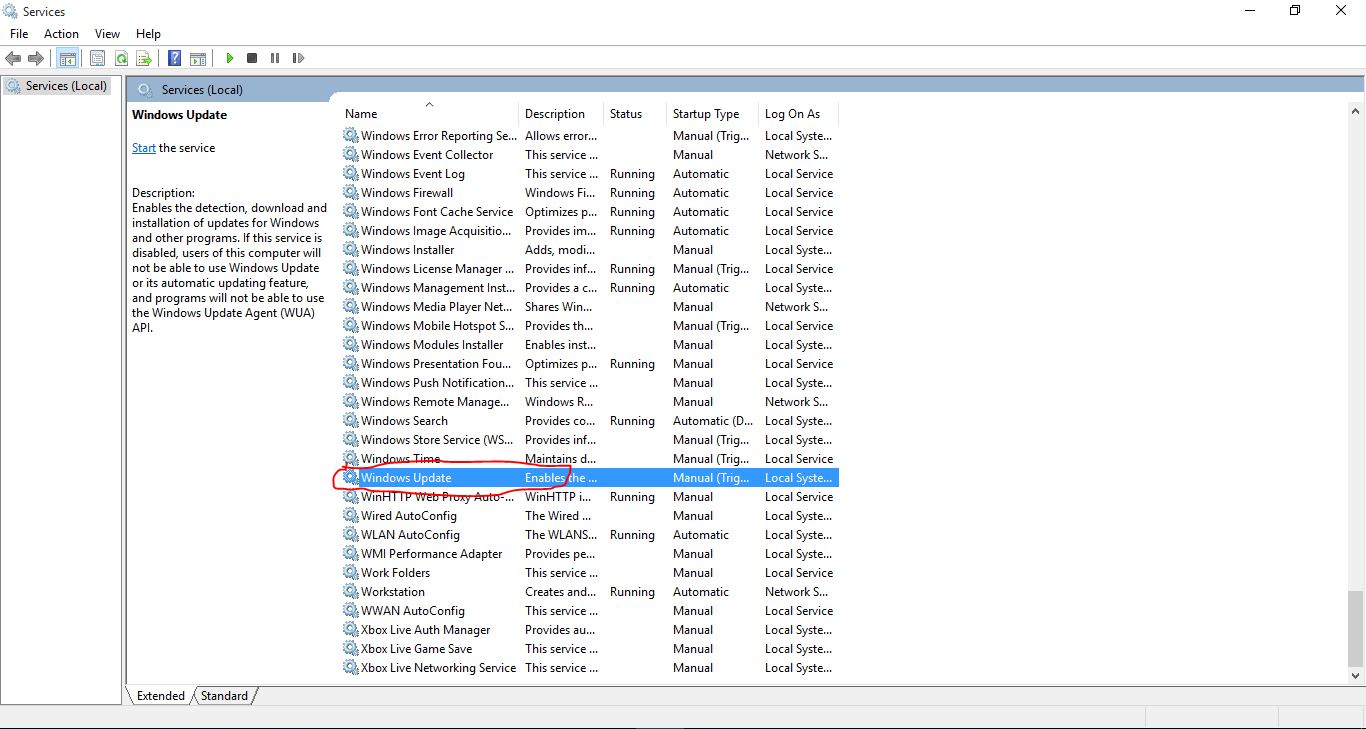This screenshot has height=729, width=1366.
Task: Select the WMI Performance Adapter service
Action: point(590,554)
